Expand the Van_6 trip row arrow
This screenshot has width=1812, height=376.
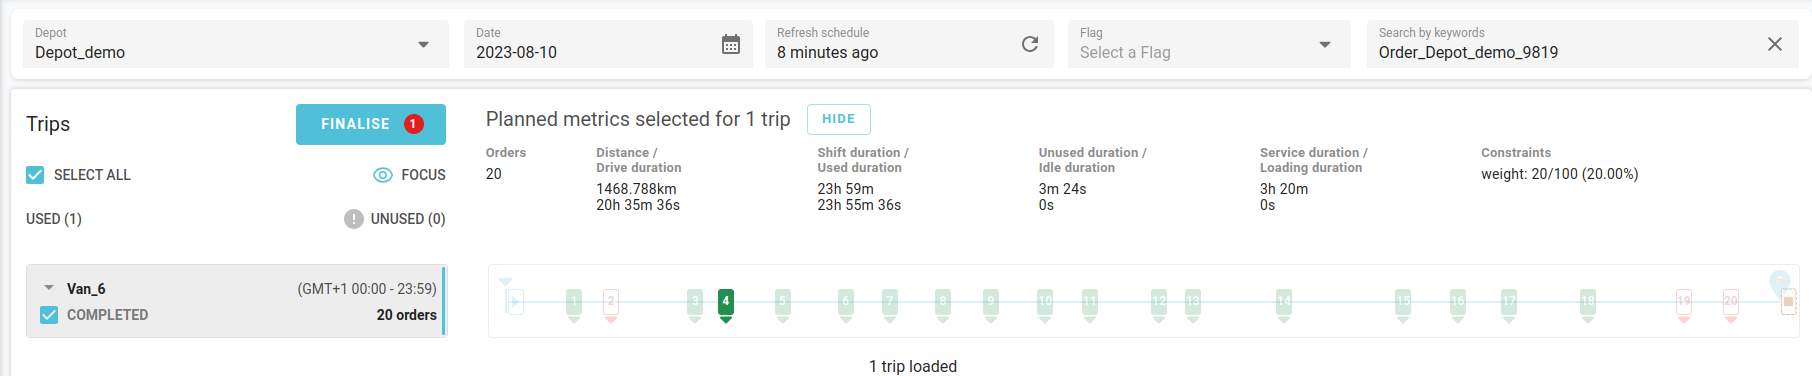[49, 288]
